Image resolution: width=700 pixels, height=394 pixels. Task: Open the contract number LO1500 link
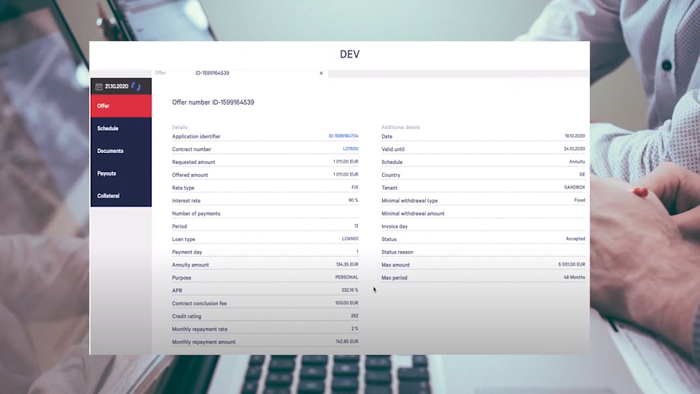click(x=350, y=149)
